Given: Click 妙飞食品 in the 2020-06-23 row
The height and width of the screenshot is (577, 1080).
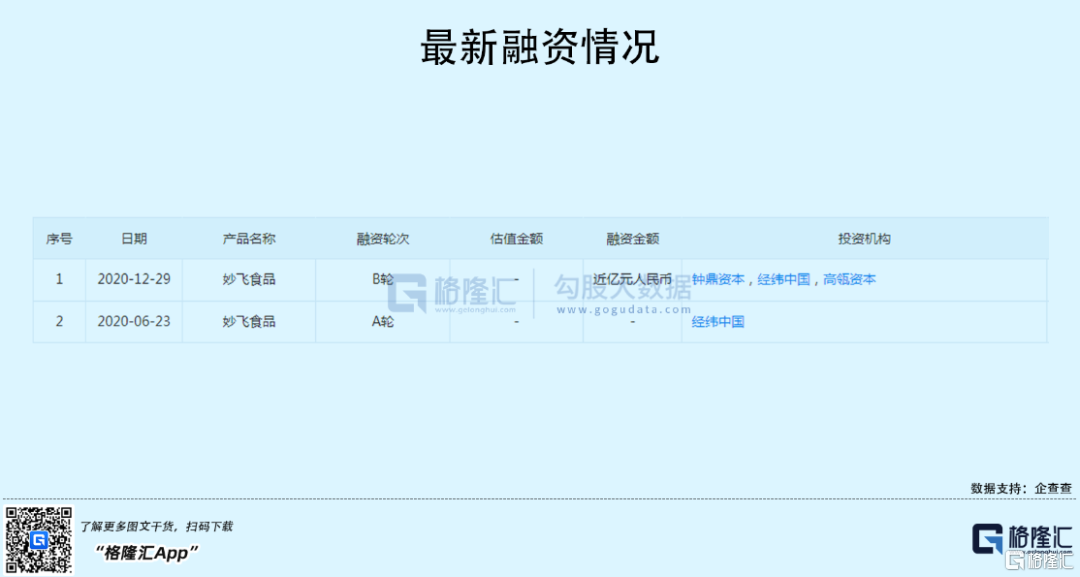Looking at the screenshot, I should [x=249, y=322].
